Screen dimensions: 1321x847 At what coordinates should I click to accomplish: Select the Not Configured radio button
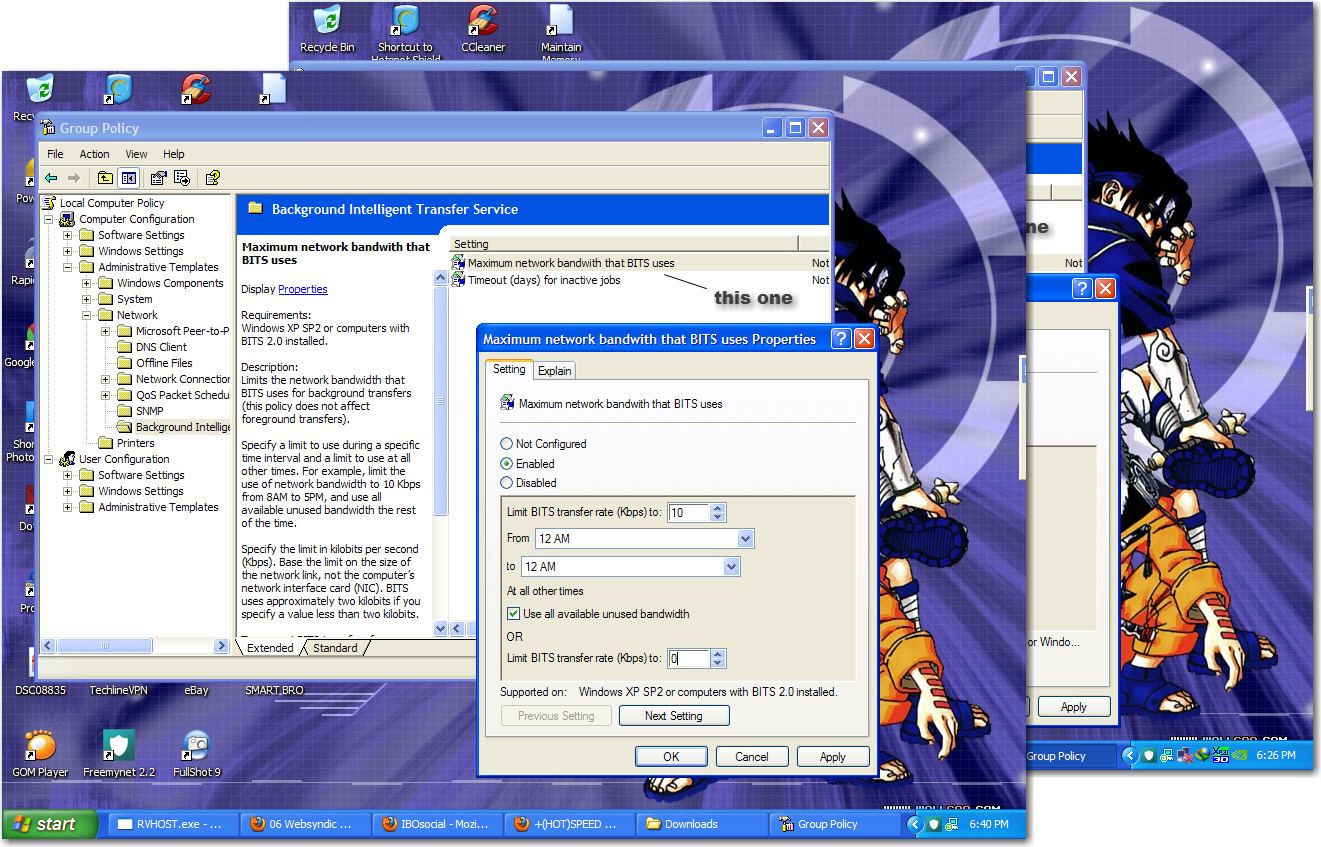point(507,444)
